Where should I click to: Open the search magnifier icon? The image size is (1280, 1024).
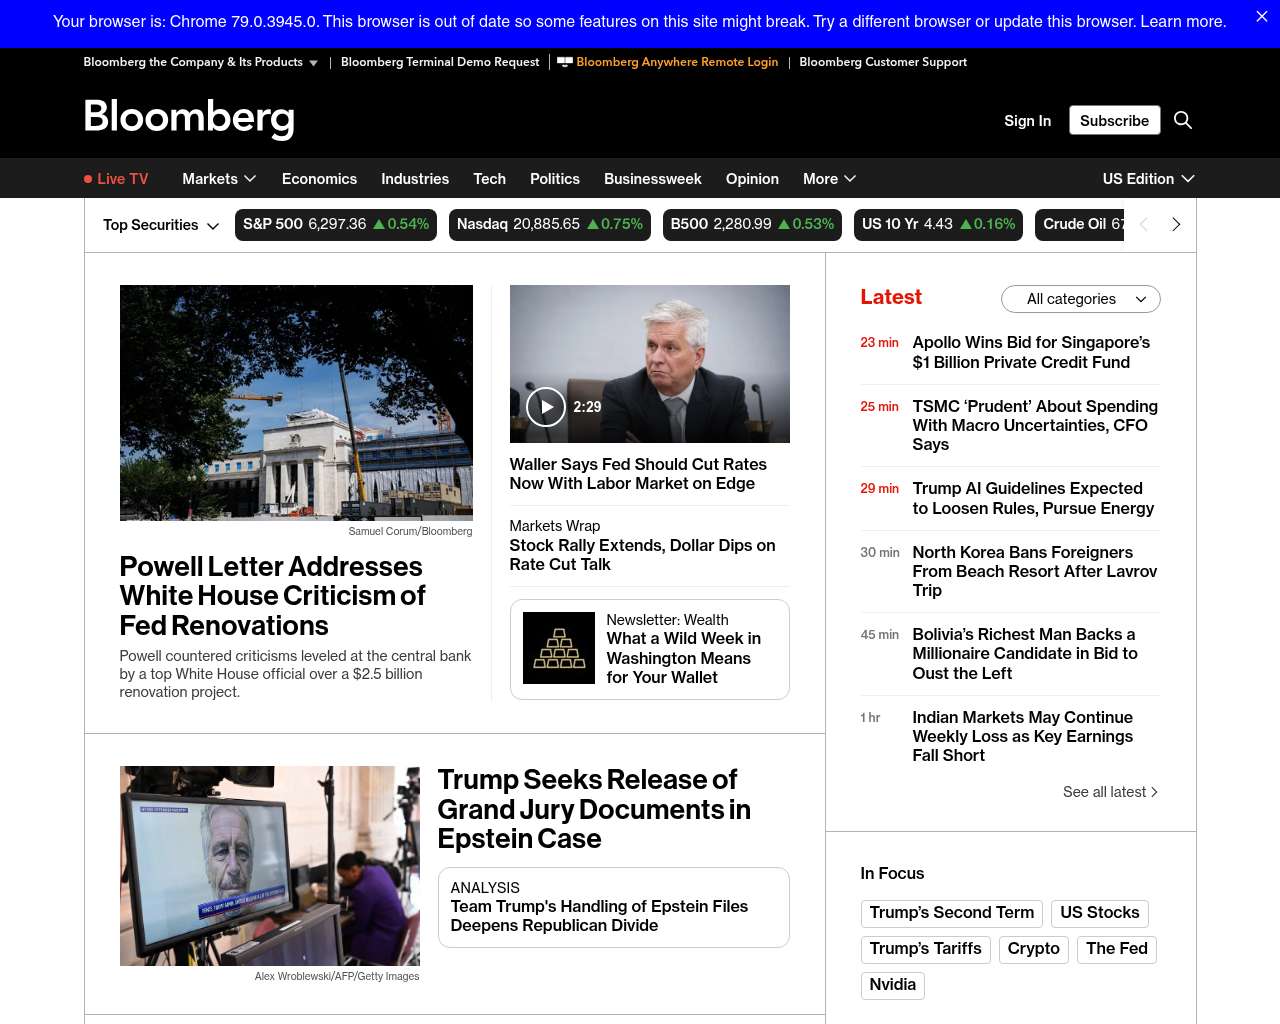(1183, 120)
